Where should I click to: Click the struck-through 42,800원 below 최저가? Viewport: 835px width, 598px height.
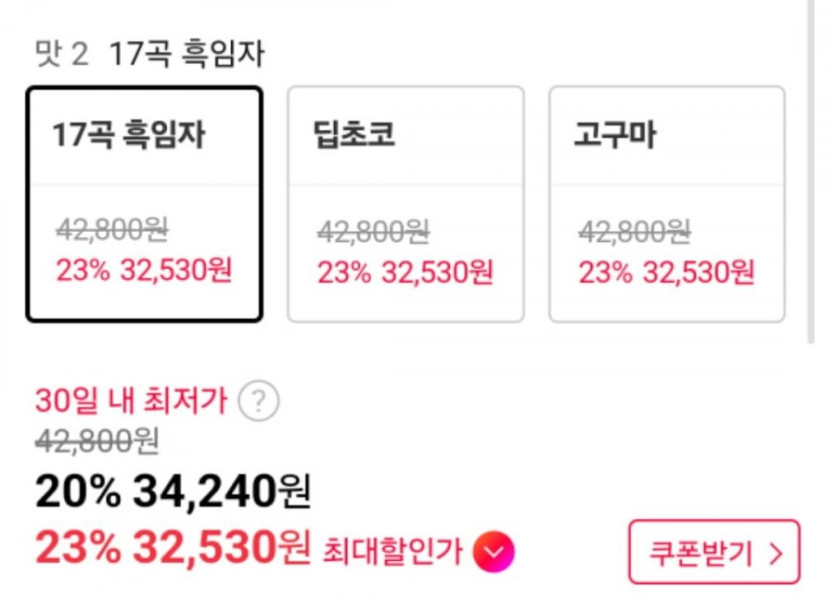point(97,440)
